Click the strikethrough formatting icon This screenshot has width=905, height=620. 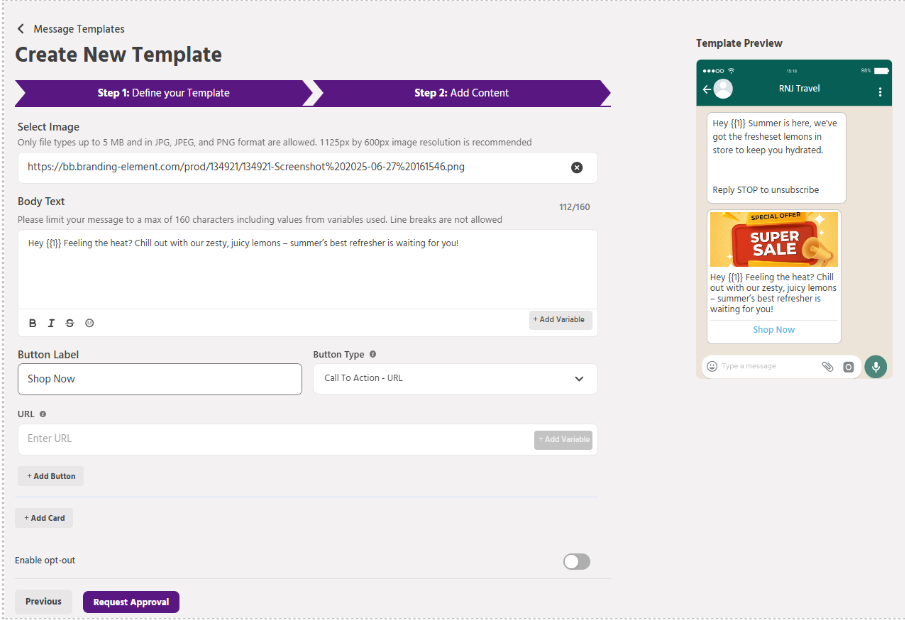point(70,323)
